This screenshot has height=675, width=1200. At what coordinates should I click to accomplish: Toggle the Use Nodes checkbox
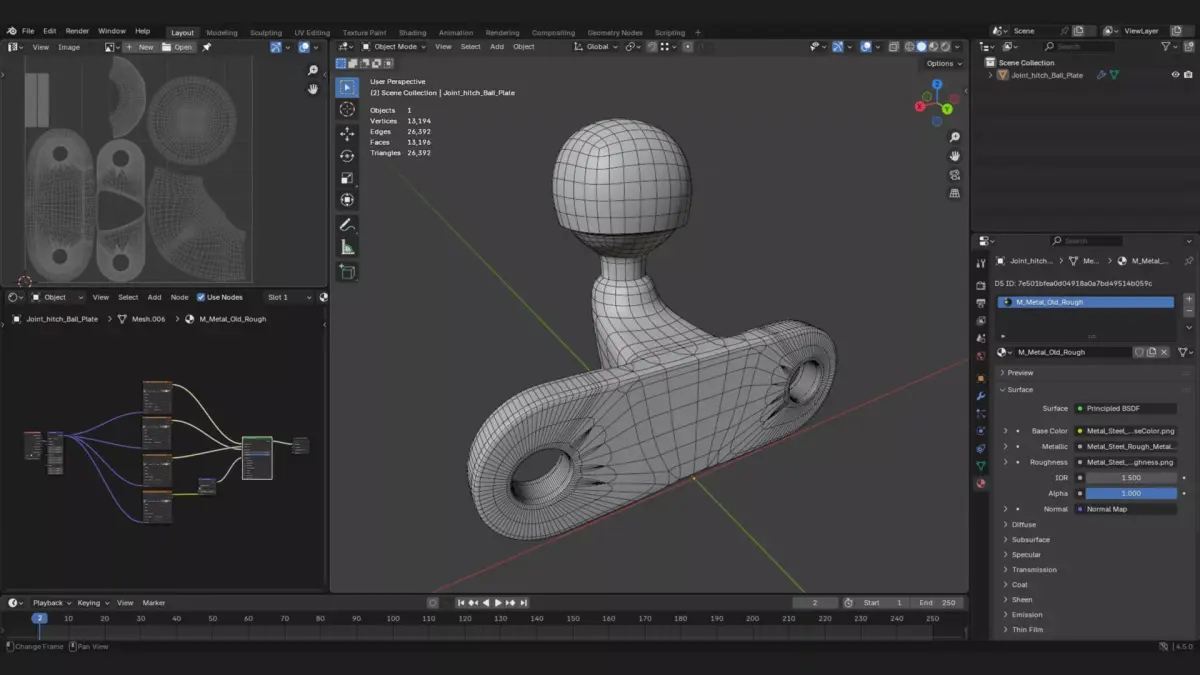201,297
